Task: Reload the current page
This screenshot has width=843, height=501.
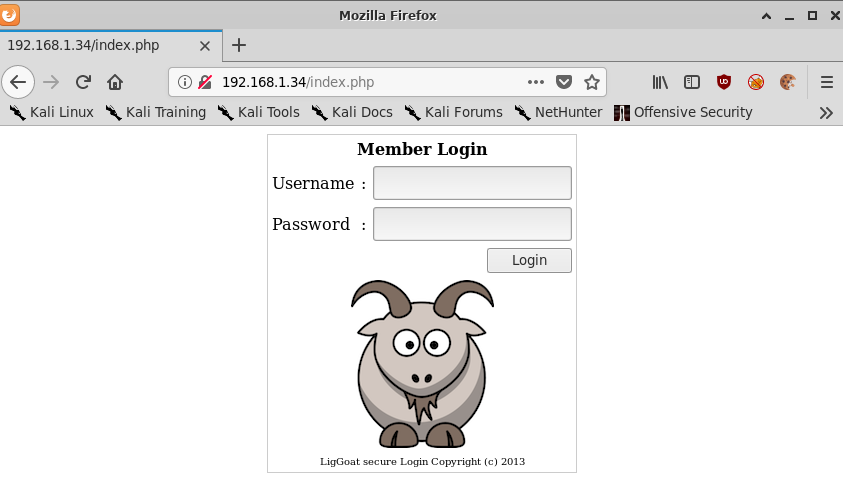Action: point(84,82)
